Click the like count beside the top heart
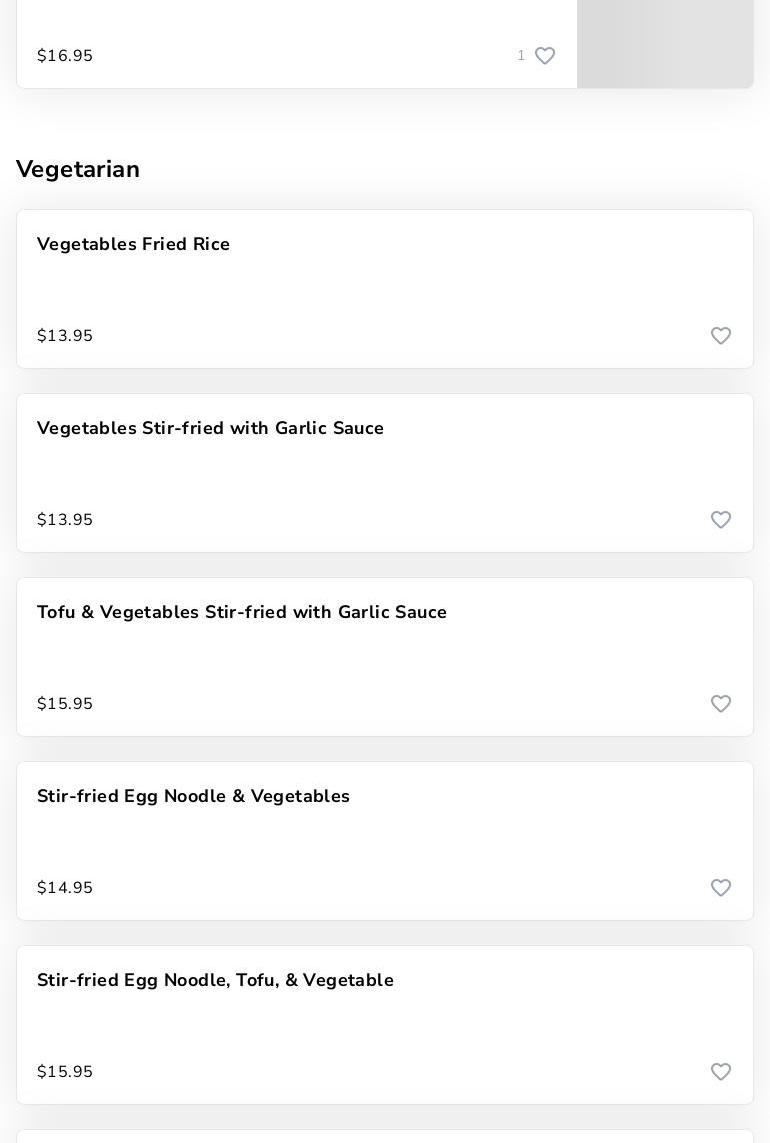 (521, 56)
